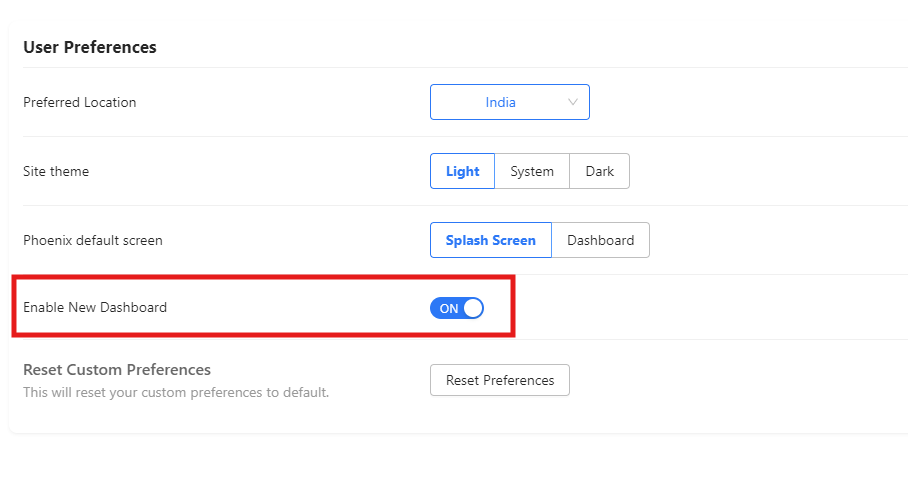Click the User Preferences heading
The height and width of the screenshot is (492, 908).
90,47
